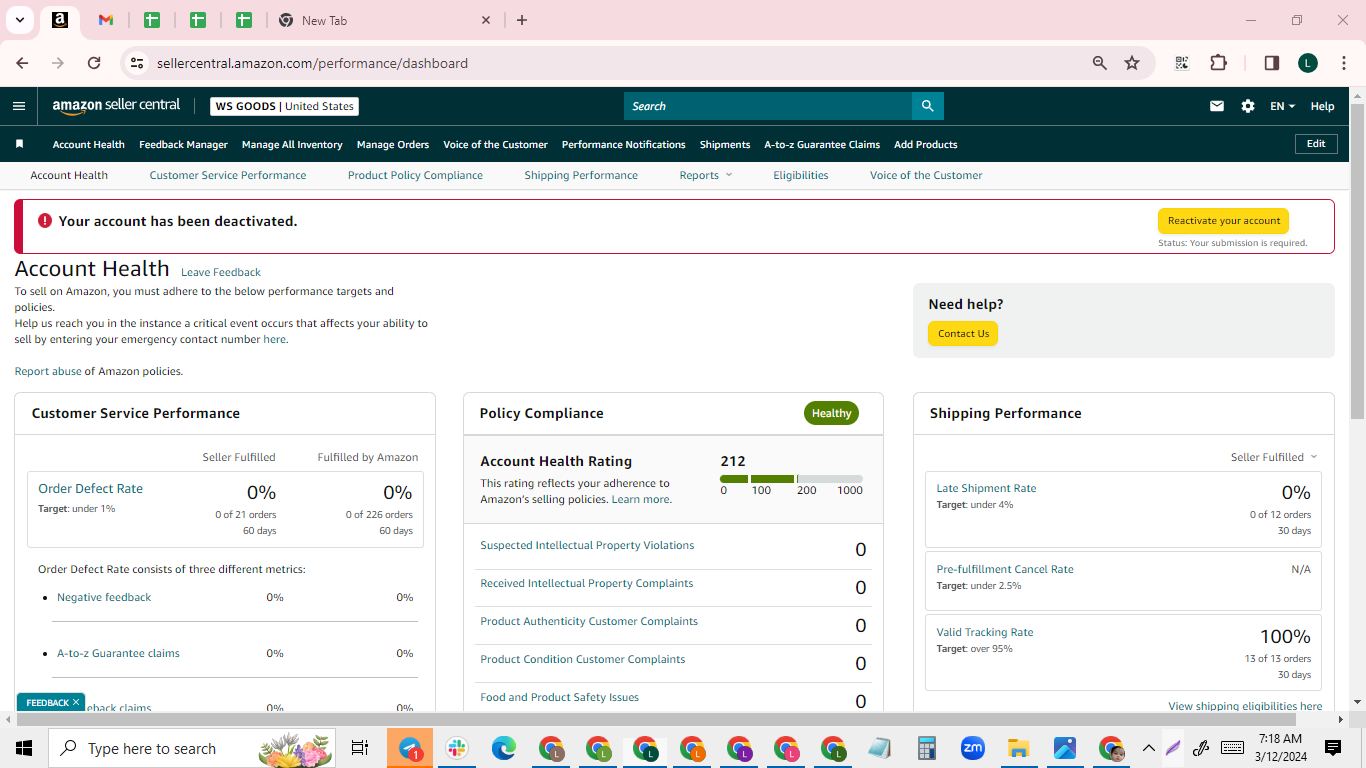The width and height of the screenshot is (1366, 768).
Task: Switch to the Gmail browser tab
Action: coord(106,20)
